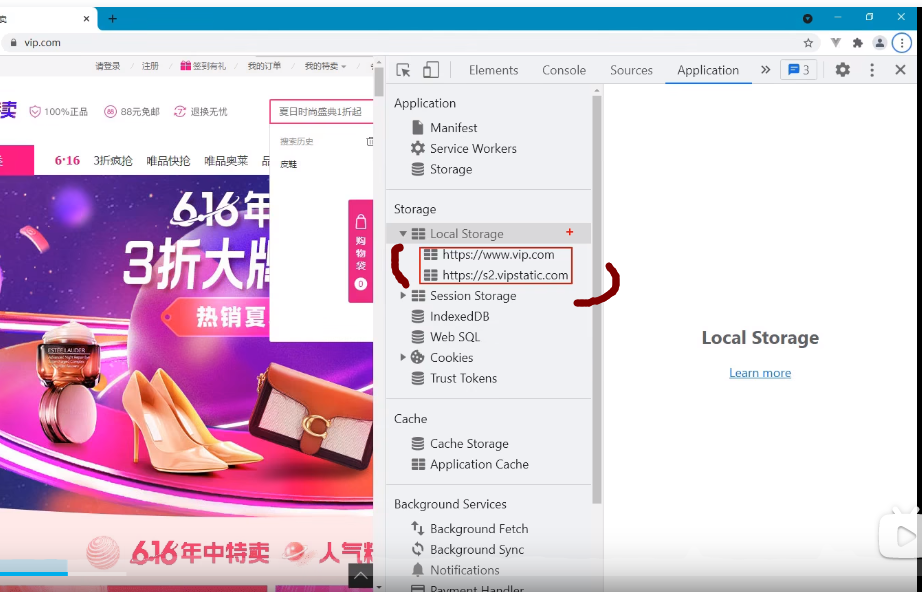The width and height of the screenshot is (922, 592).
Task: Click the 88元免邮 badge
Action: (x=132, y=112)
